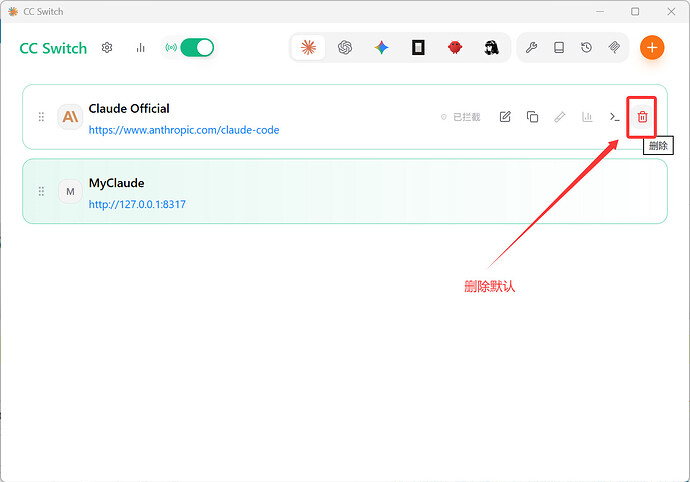This screenshot has height=482, width=690.
Task: Open usage chart icon for Claude Official
Action: tap(587, 117)
